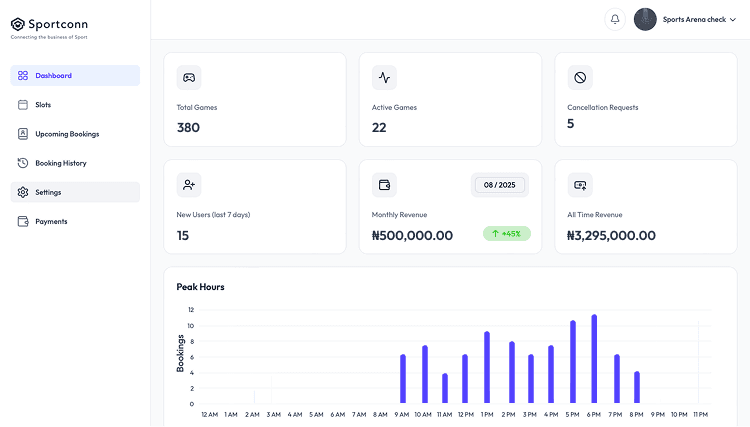Click the 1 PM bar in chart

(487, 367)
